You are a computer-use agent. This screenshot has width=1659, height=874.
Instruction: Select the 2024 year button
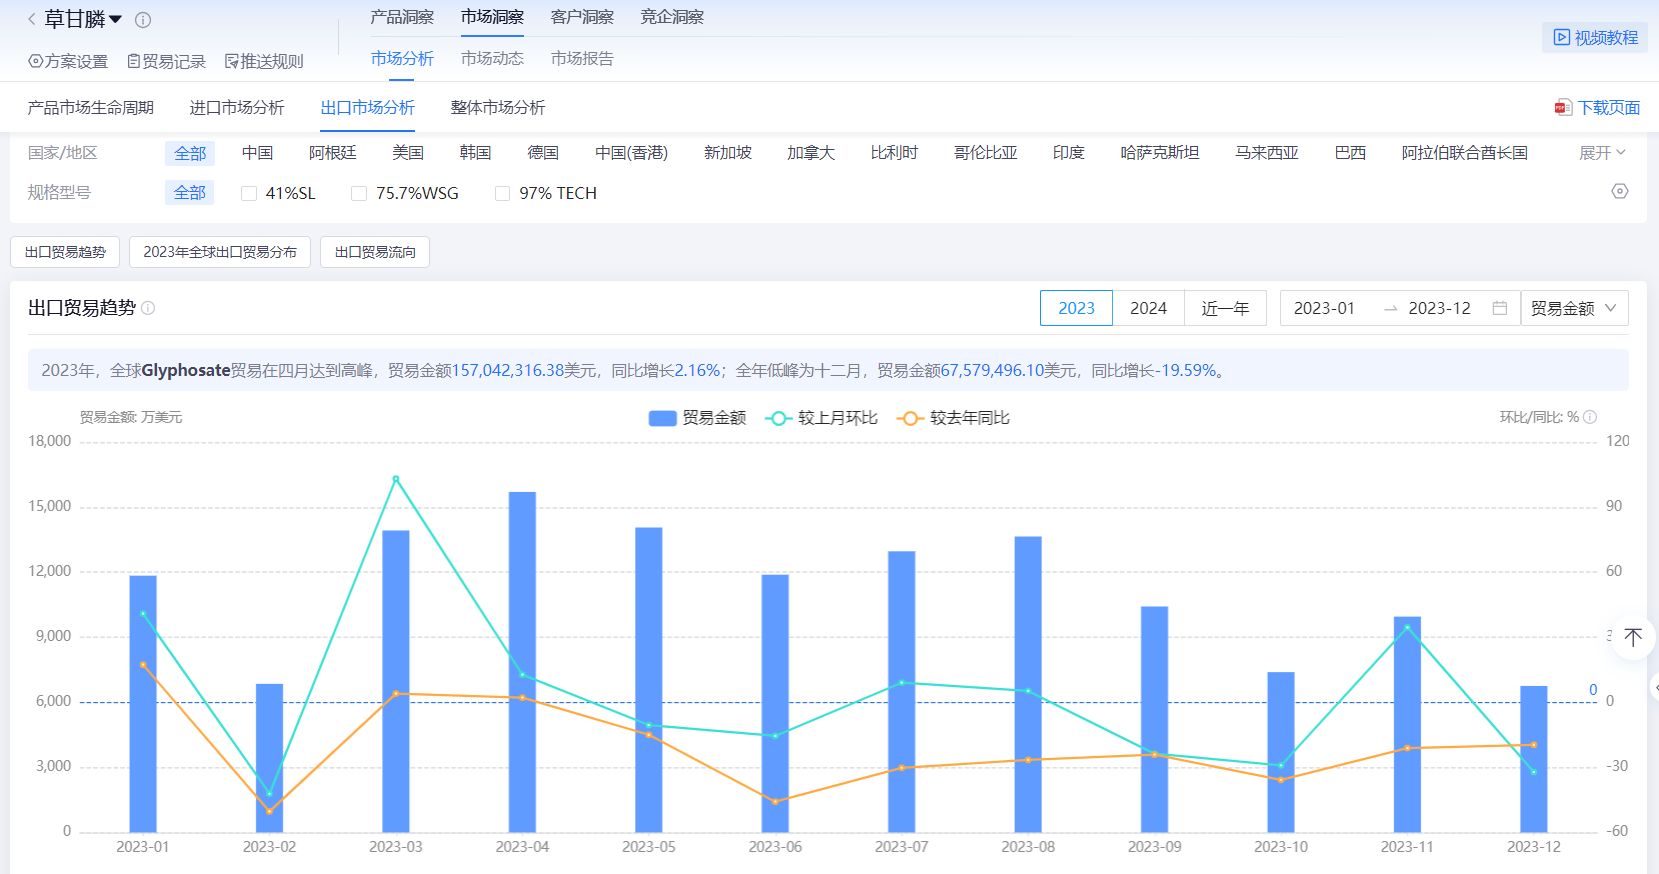pos(1148,308)
